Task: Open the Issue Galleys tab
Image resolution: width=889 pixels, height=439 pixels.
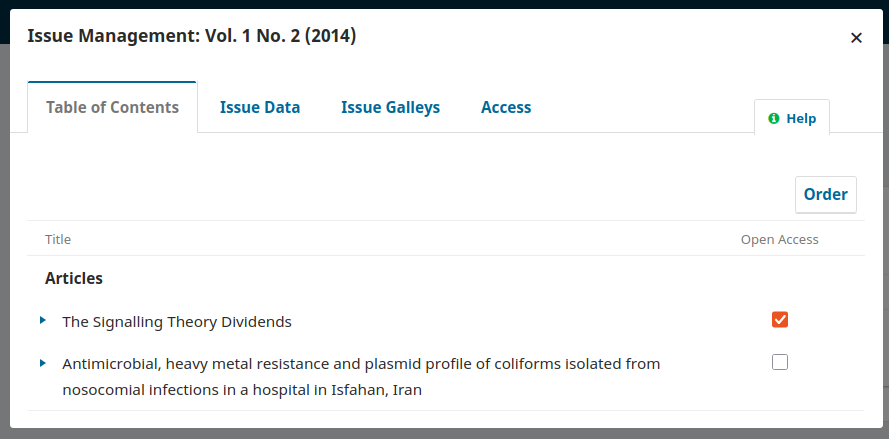Action: tap(390, 107)
